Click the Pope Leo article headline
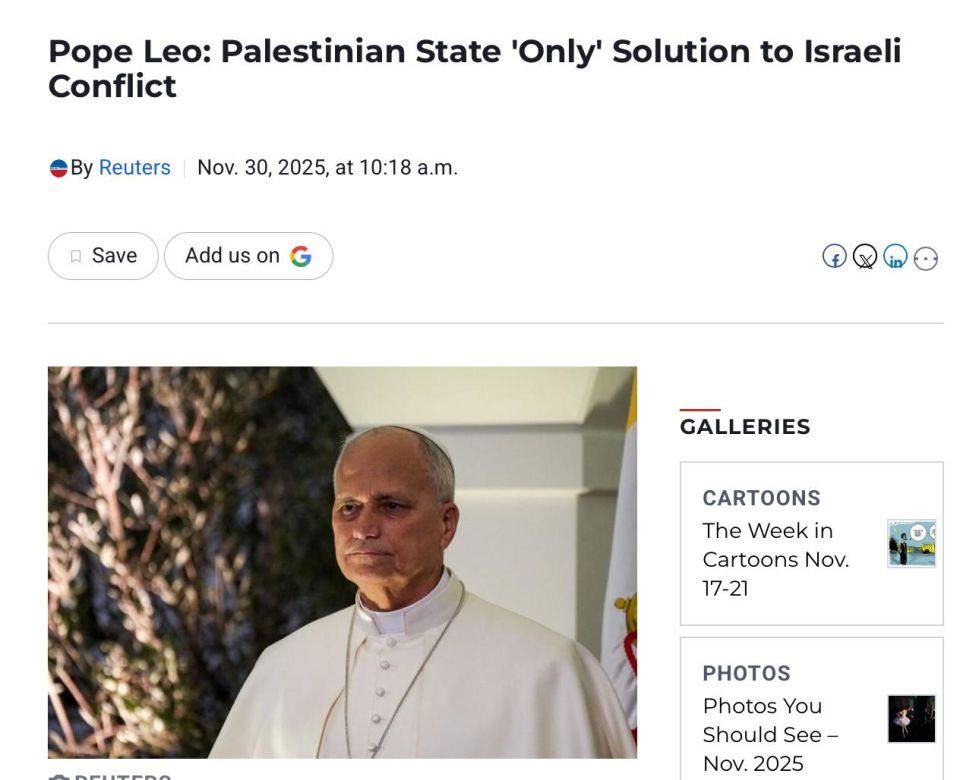The image size is (960, 780). pos(474,68)
